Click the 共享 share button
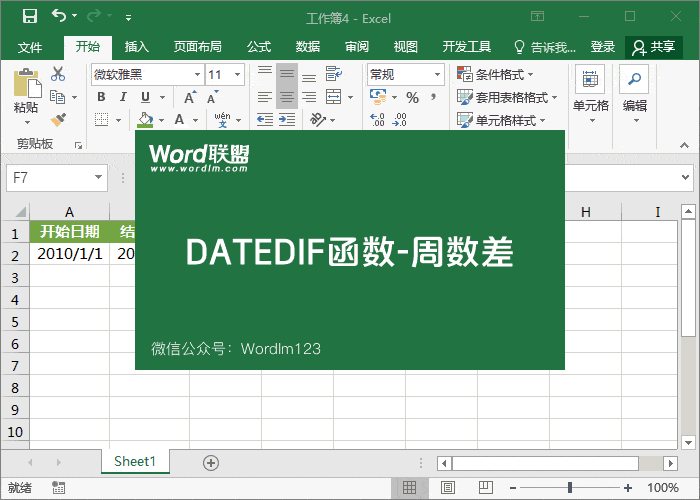This screenshot has width=700, height=500. click(654, 47)
